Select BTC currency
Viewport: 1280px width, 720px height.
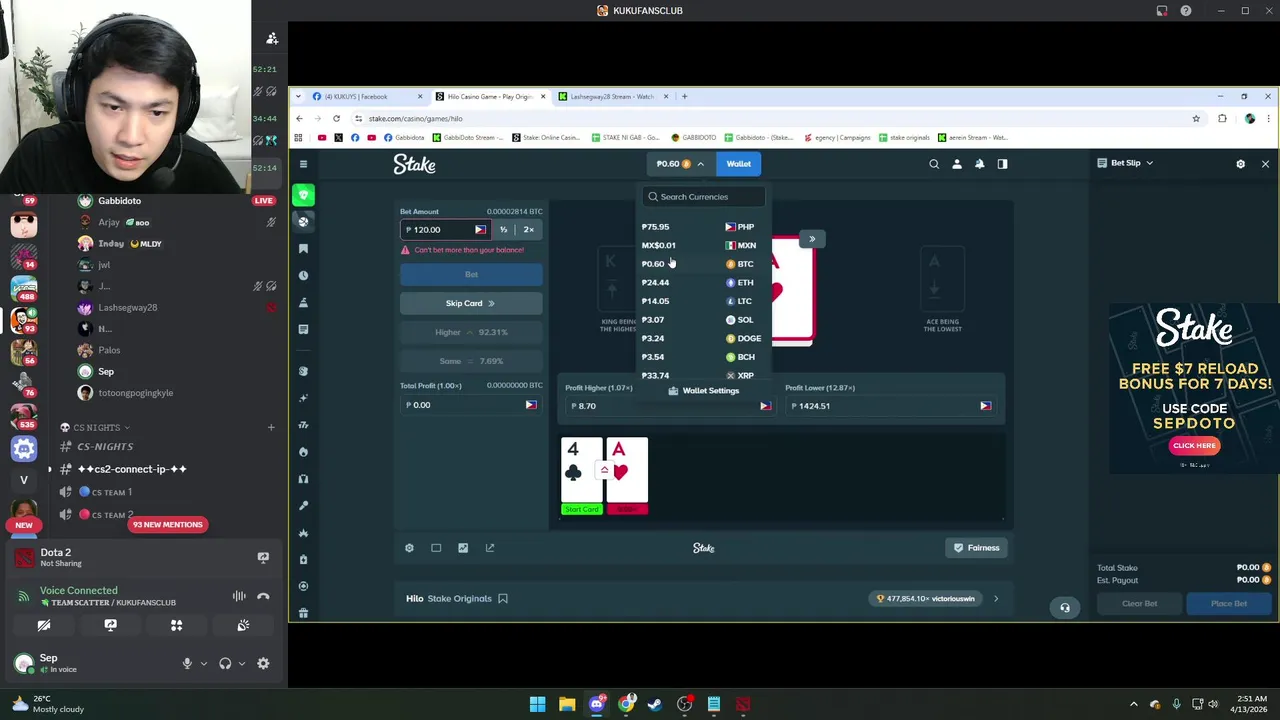pos(702,264)
